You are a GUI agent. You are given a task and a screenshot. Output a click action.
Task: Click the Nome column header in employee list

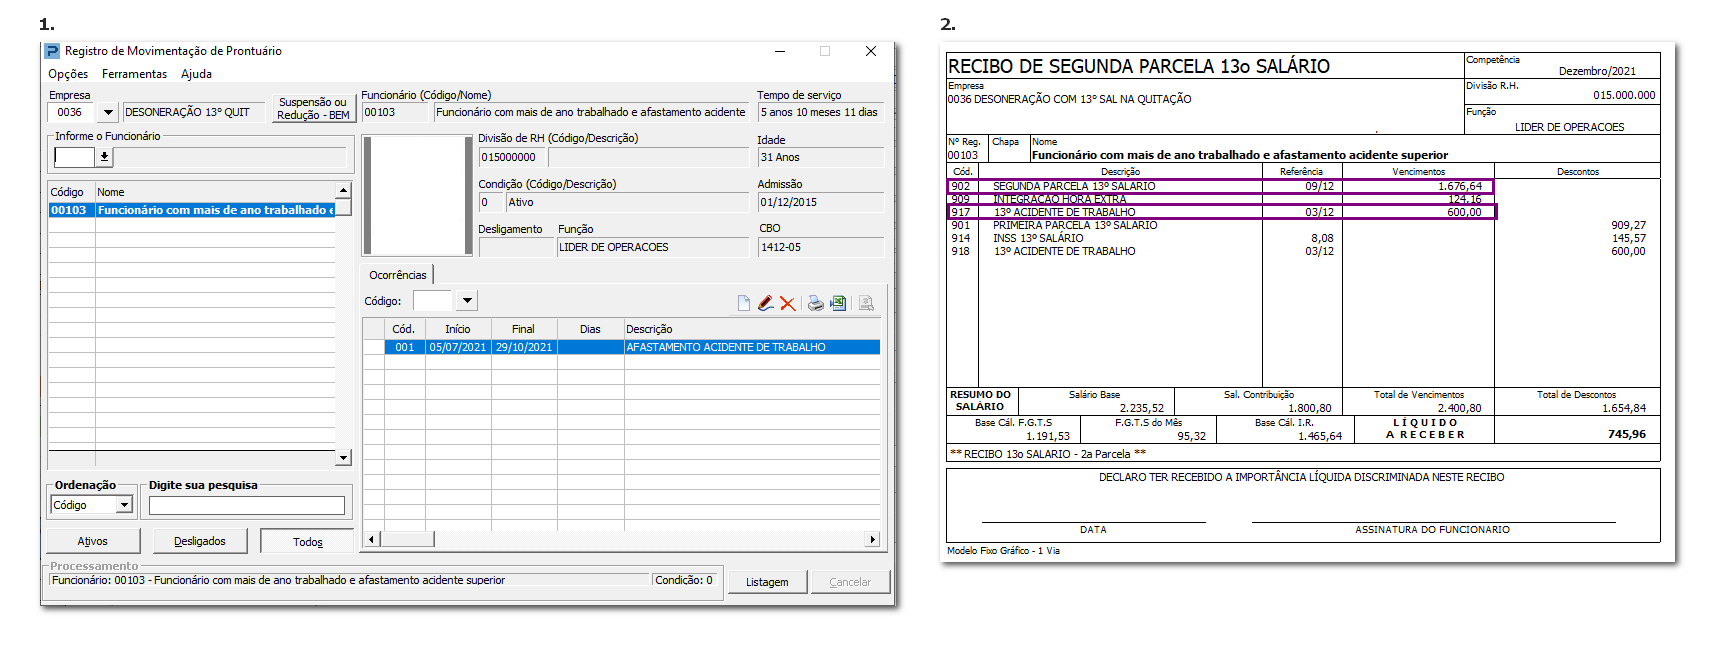click(x=215, y=192)
